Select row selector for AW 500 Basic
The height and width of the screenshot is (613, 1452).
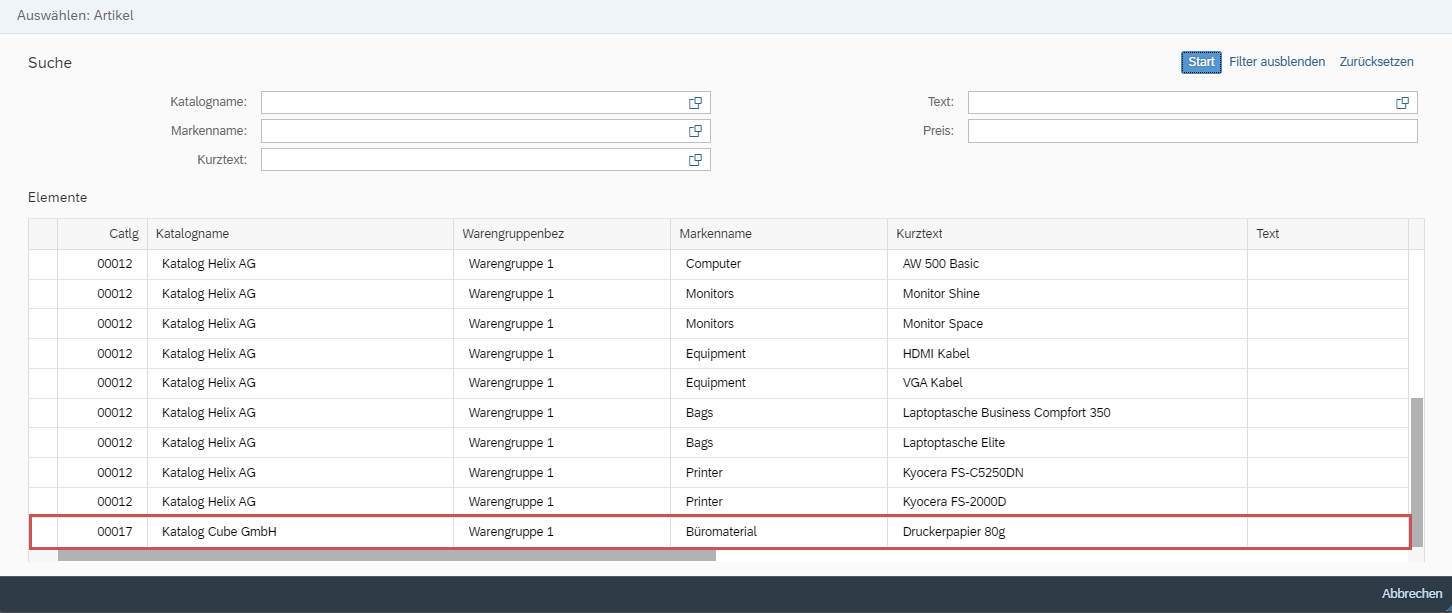coord(43,264)
